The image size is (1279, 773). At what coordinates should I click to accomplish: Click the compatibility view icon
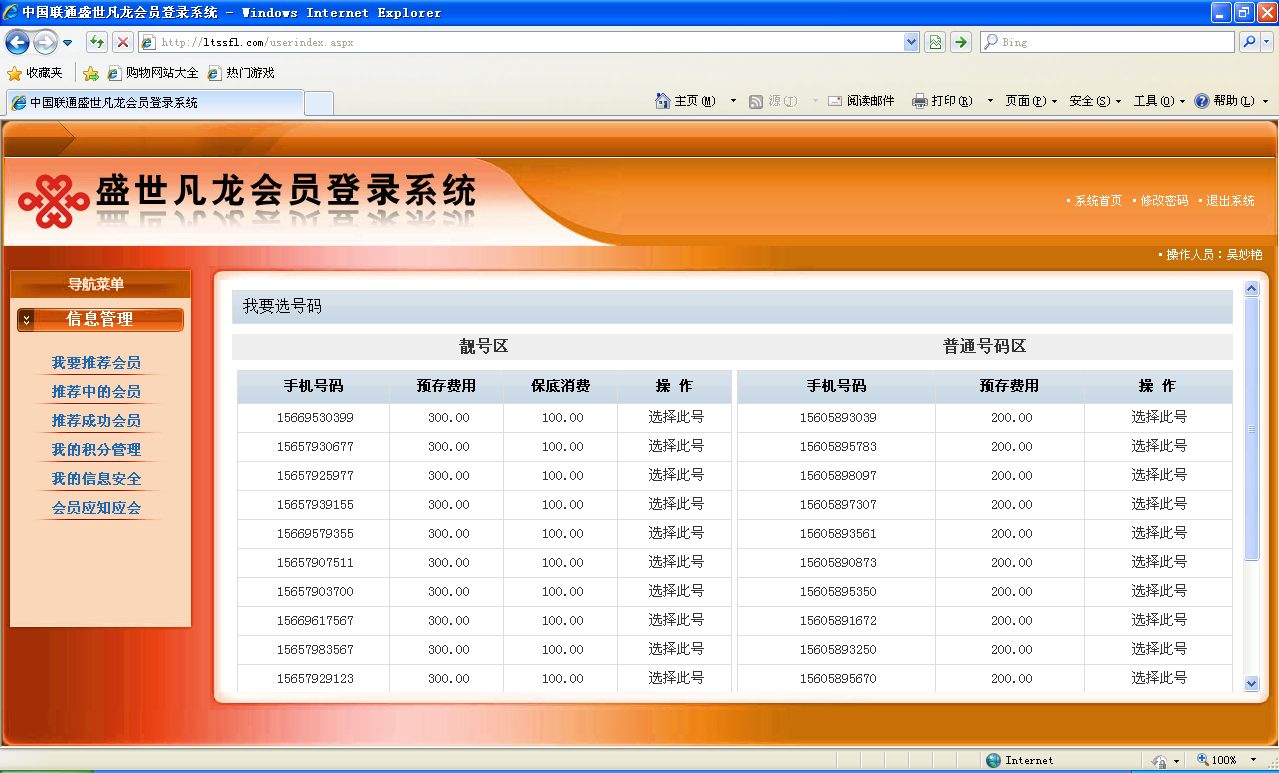[x=935, y=42]
